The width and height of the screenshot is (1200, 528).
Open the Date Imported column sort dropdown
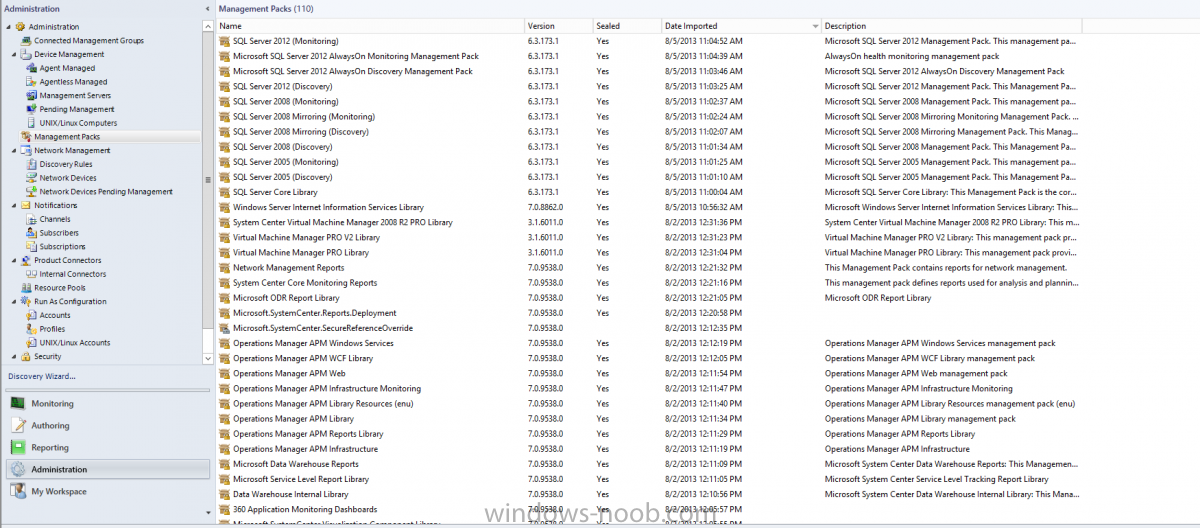click(816, 26)
